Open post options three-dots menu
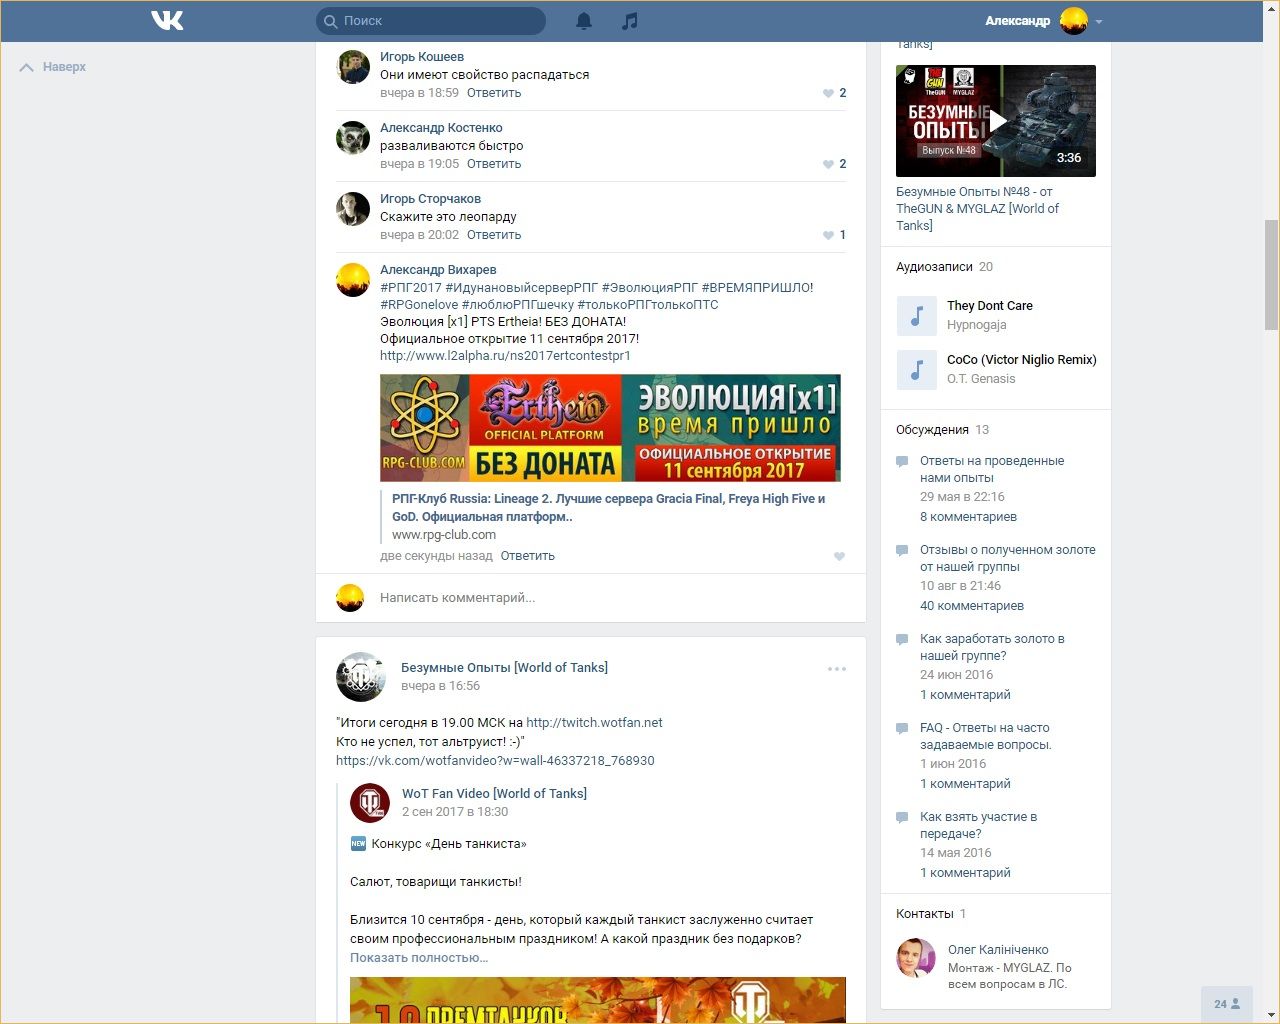The width and height of the screenshot is (1280, 1024). [837, 669]
